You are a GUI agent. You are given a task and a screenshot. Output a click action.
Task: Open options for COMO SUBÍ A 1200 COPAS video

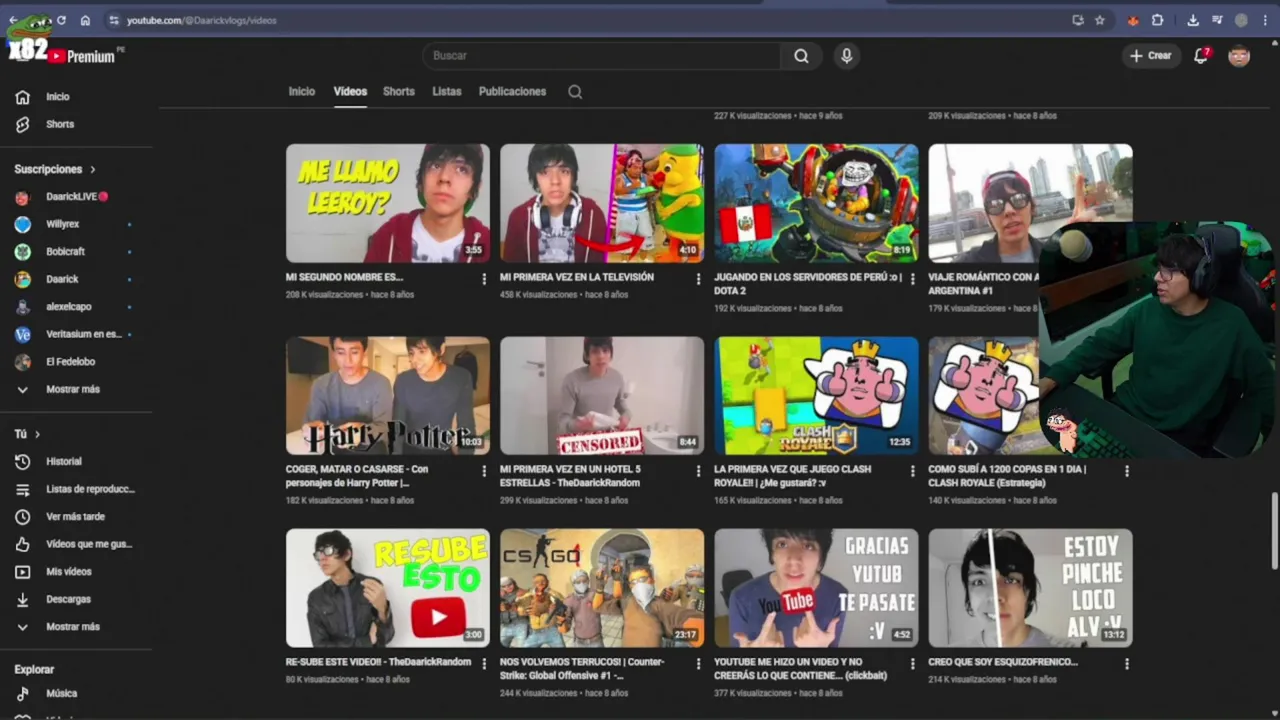[1126, 471]
